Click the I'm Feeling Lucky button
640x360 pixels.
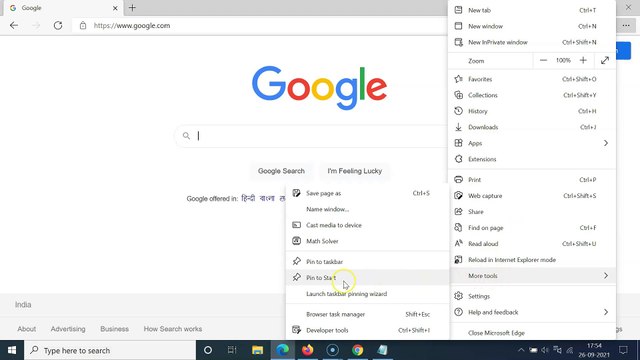click(x=355, y=171)
